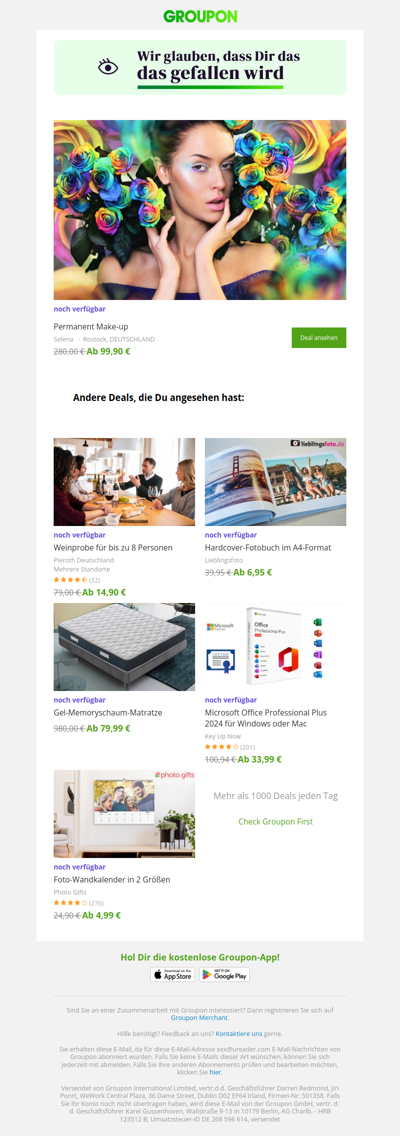Click the Deal ansehen button
400x1136 pixels.
[x=319, y=338]
